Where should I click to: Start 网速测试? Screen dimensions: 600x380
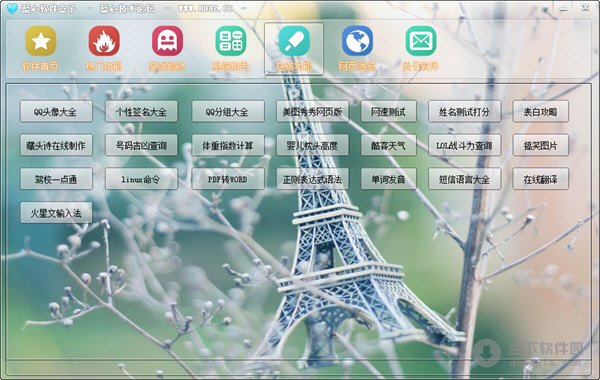tap(388, 112)
